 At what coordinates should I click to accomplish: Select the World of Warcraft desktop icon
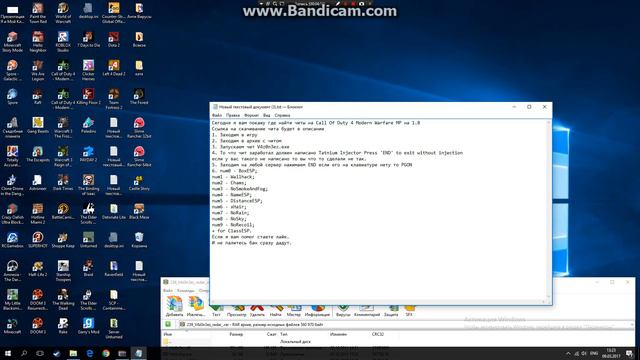pos(63,13)
